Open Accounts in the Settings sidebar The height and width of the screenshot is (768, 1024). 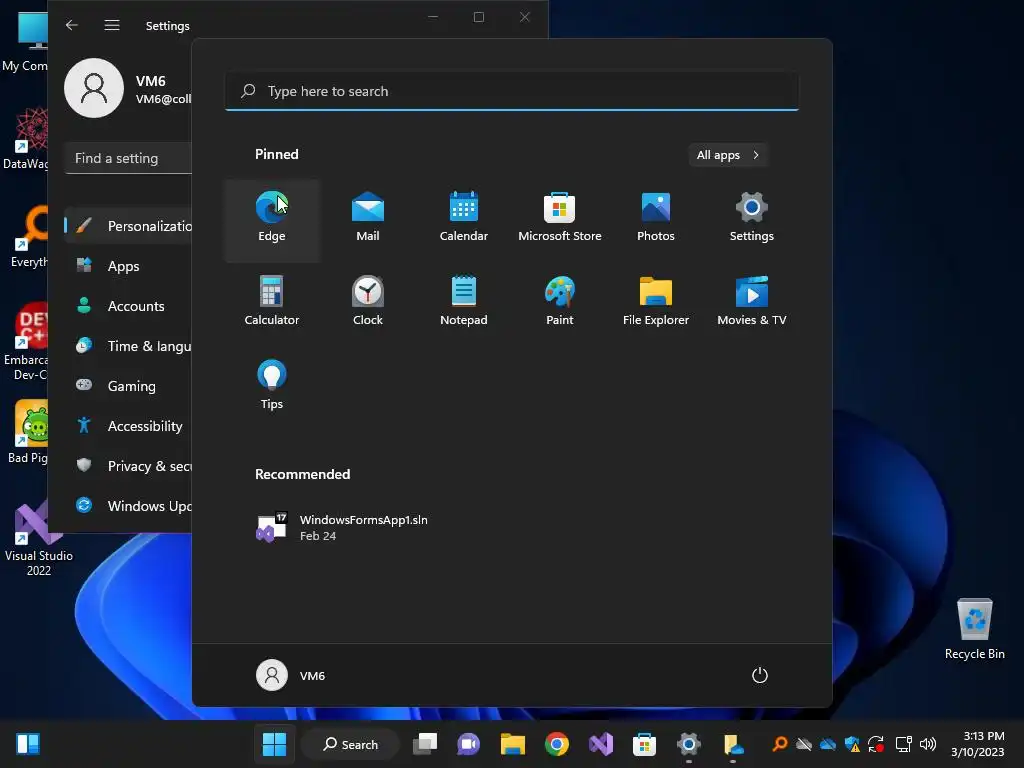(128, 306)
